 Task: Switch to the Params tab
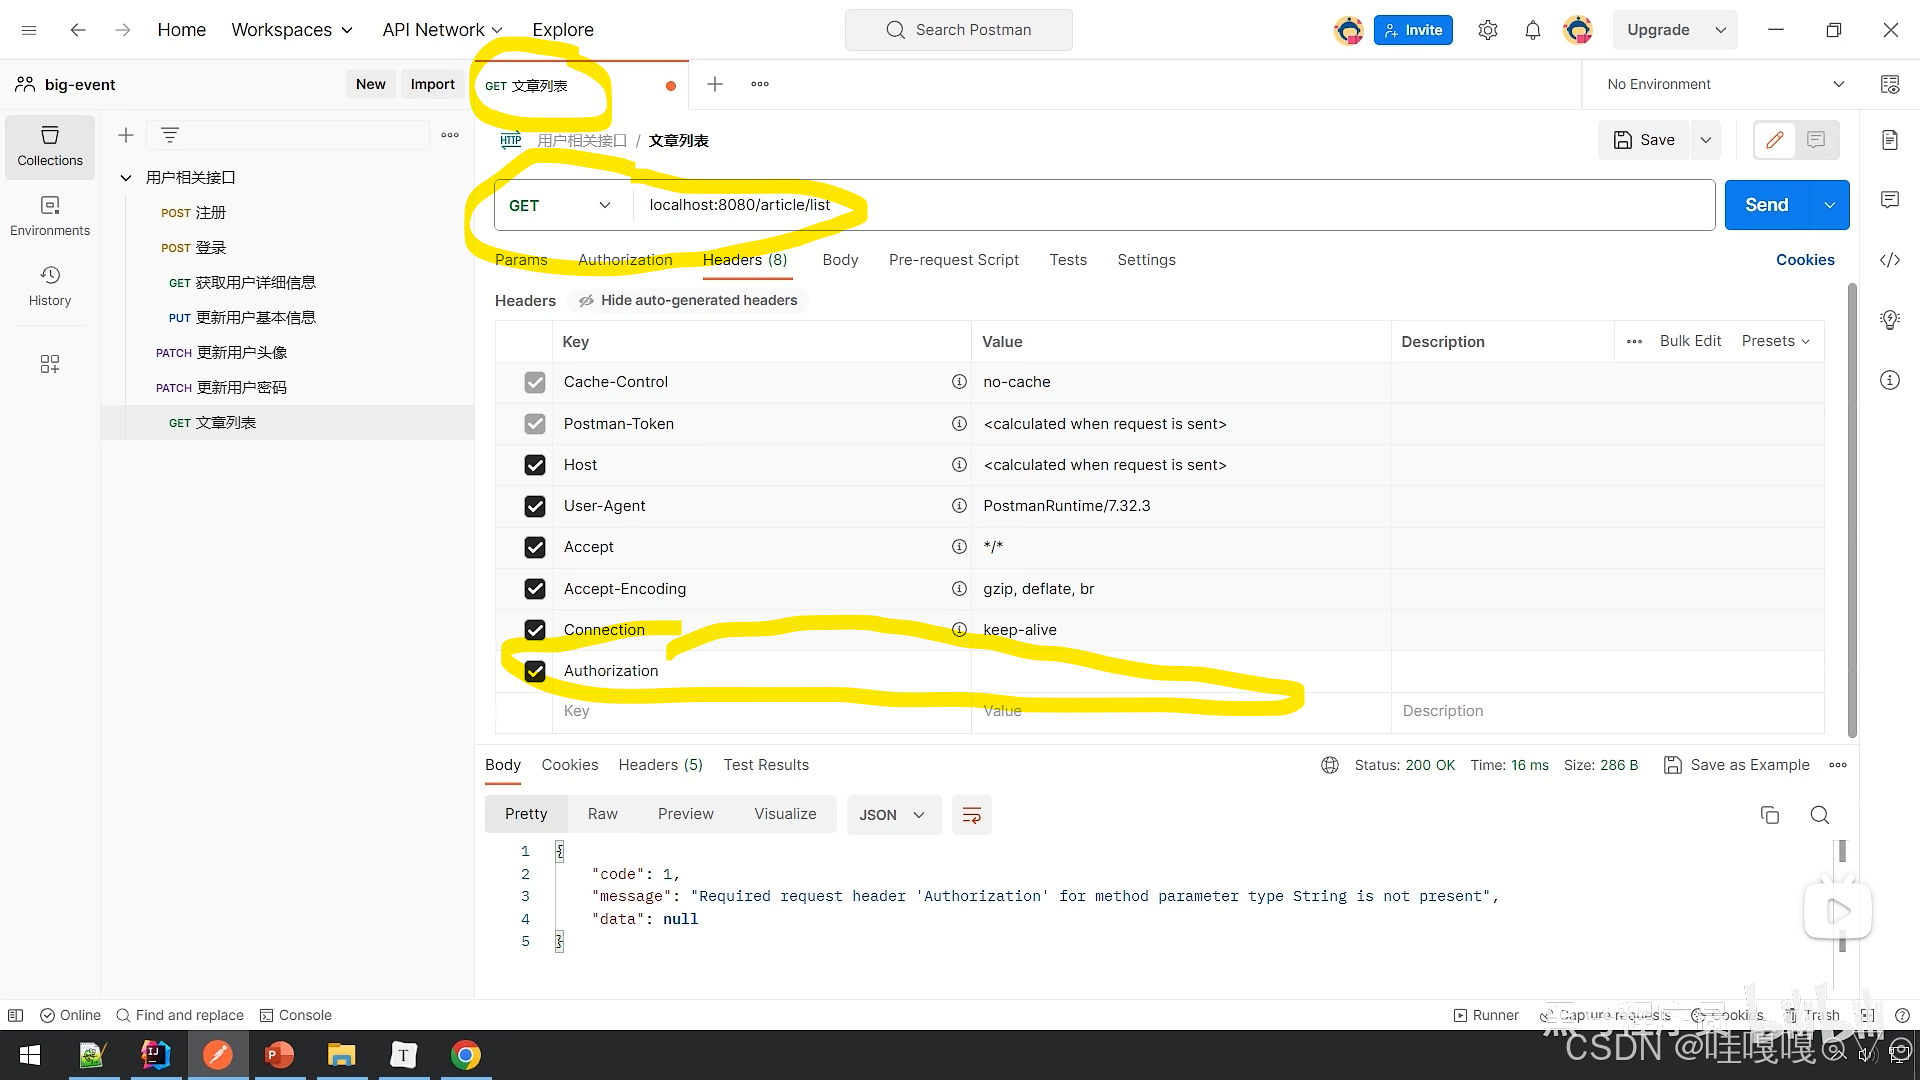(x=521, y=260)
